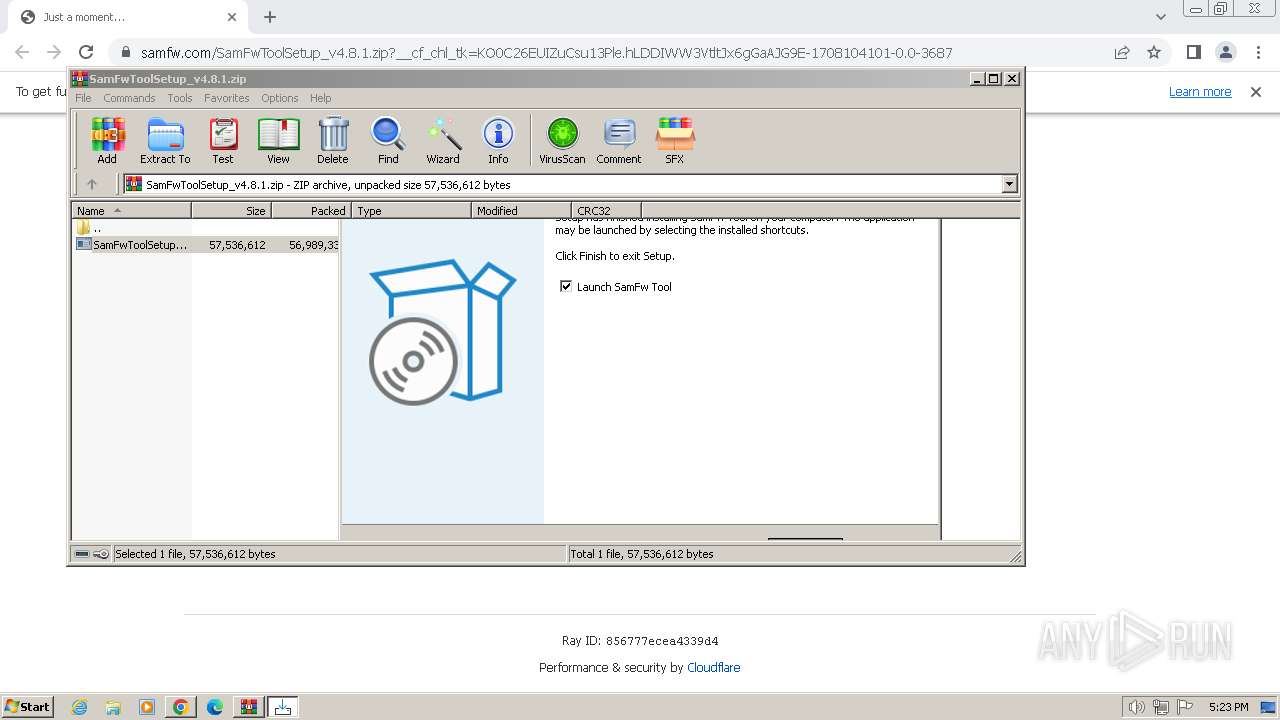This screenshot has height=720, width=1280.
Task: Go up one folder level arrow
Action: pyautogui.click(x=92, y=184)
